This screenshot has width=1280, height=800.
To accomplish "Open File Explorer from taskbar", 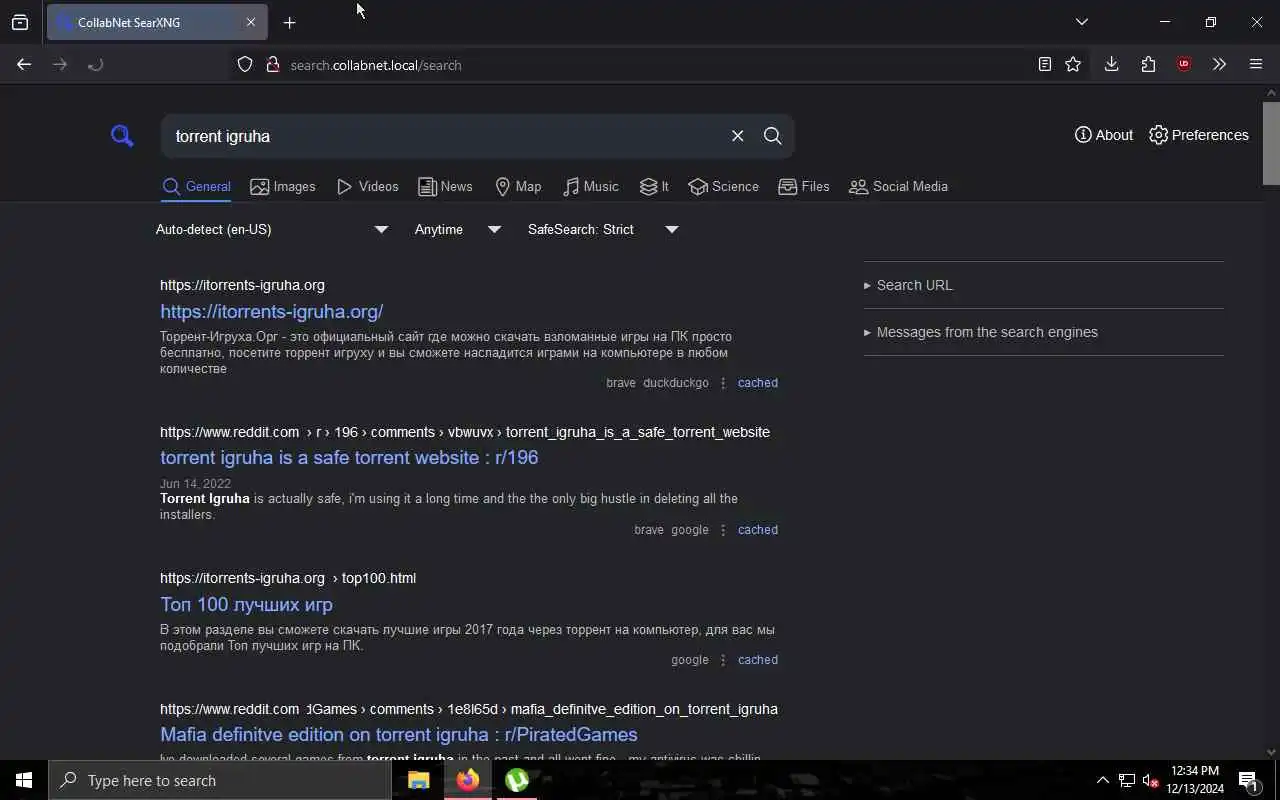I will [x=418, y=780].
